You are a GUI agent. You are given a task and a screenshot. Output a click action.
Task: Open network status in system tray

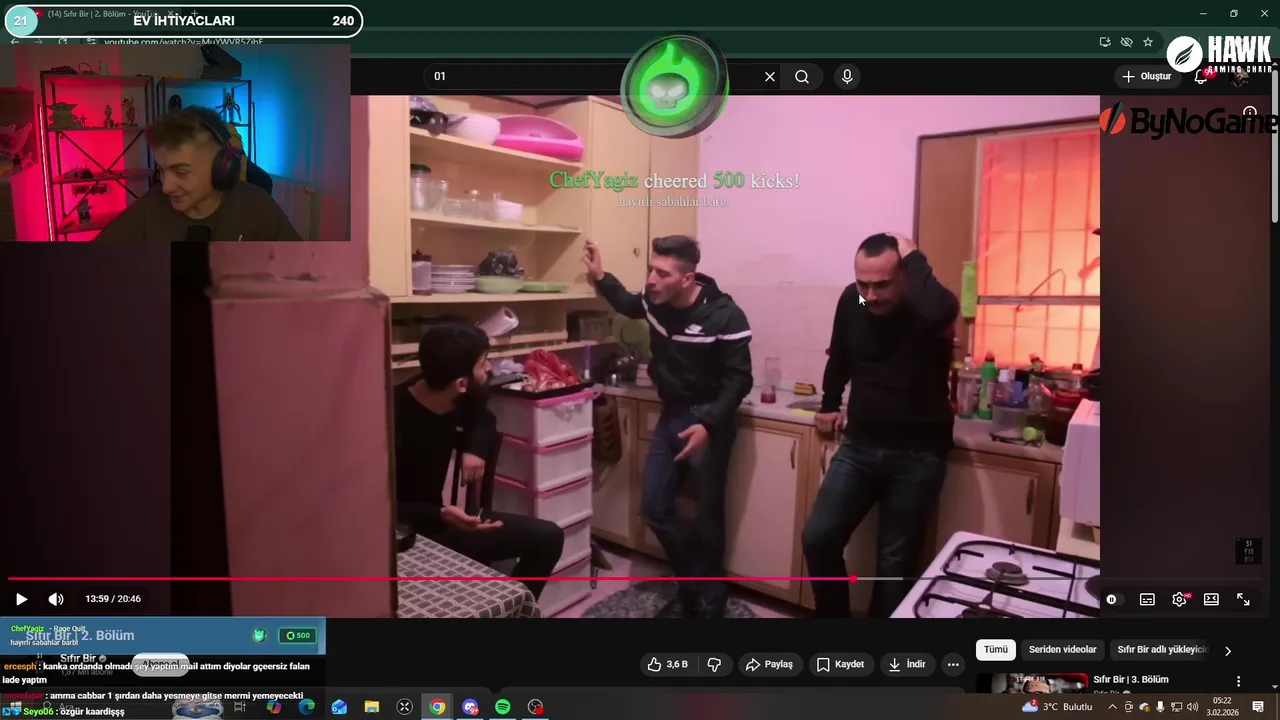click(1177, 707)
